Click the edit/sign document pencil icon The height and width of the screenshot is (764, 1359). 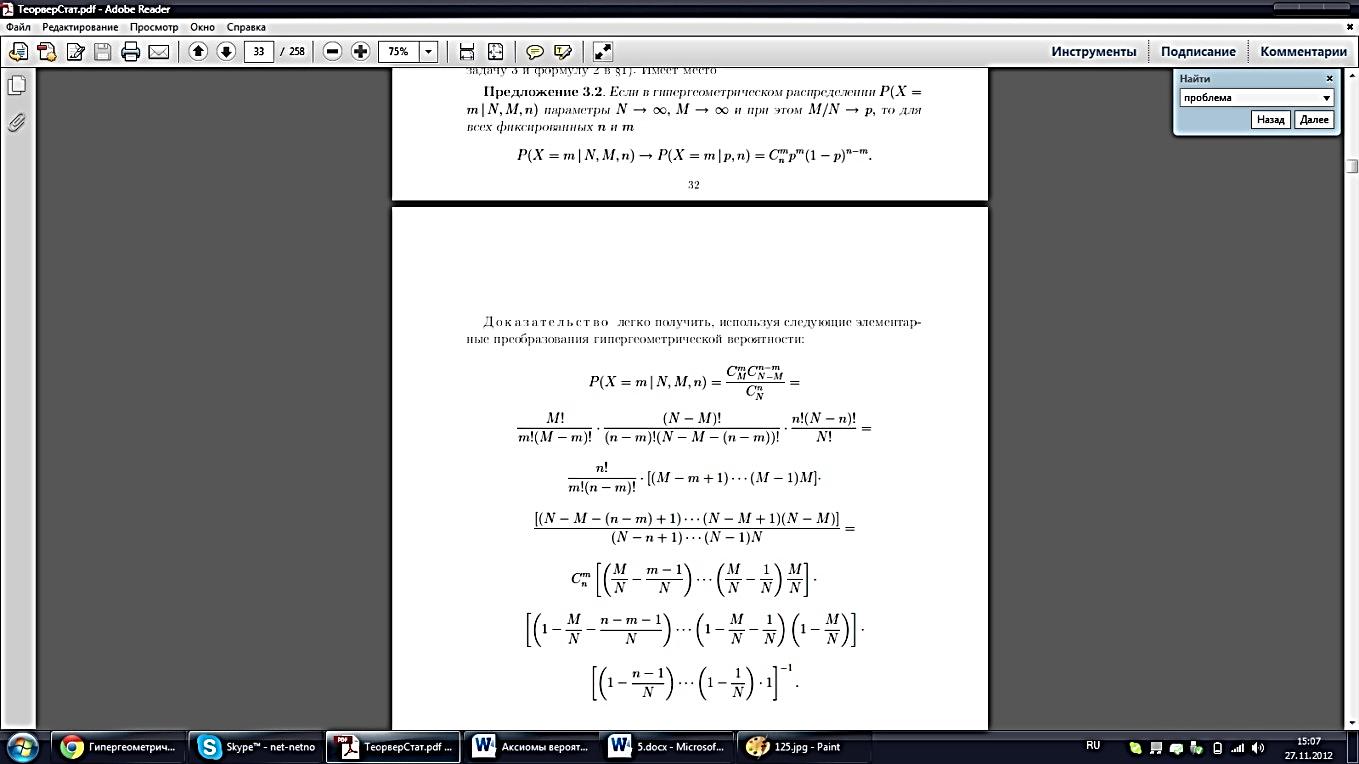coord(74,51)
